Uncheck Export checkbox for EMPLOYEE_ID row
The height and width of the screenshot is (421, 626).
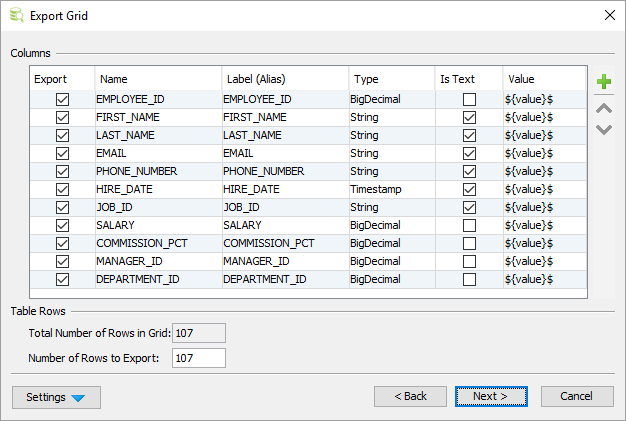click(63, 100)
